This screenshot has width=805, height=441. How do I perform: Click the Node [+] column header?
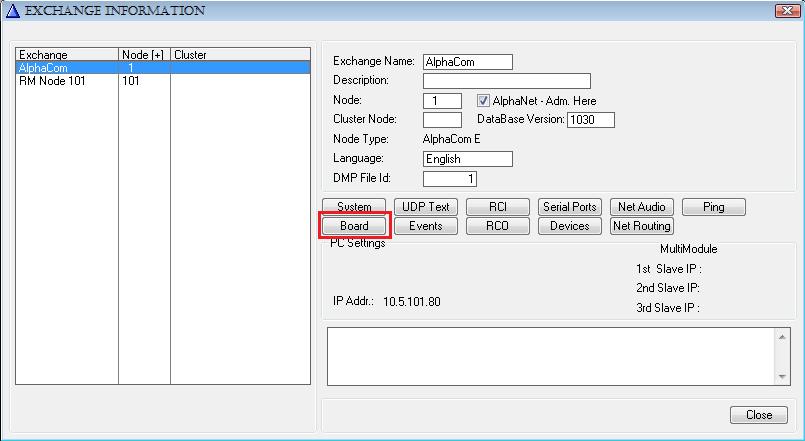pyautogui.click(x=144, y=54)
